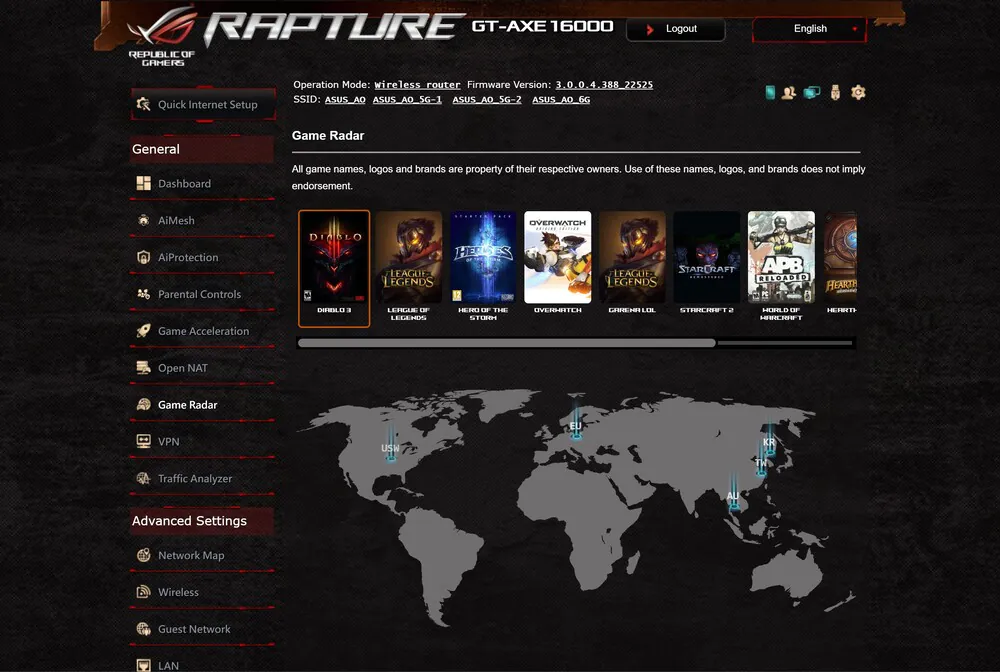Screen dimensions: 1000x672
Task: Click the USB device status icon
Action: [835, 93]
